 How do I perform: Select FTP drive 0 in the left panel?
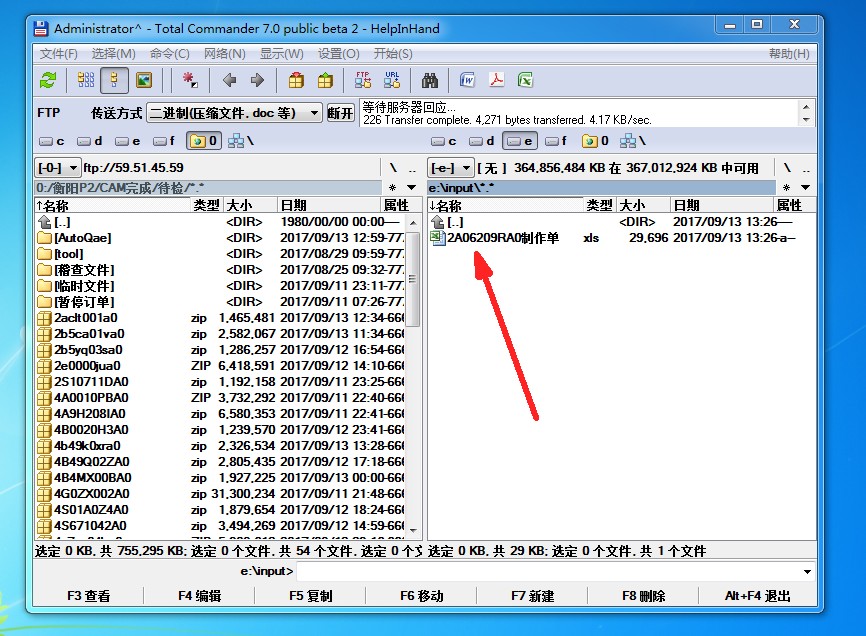point(204,141)
